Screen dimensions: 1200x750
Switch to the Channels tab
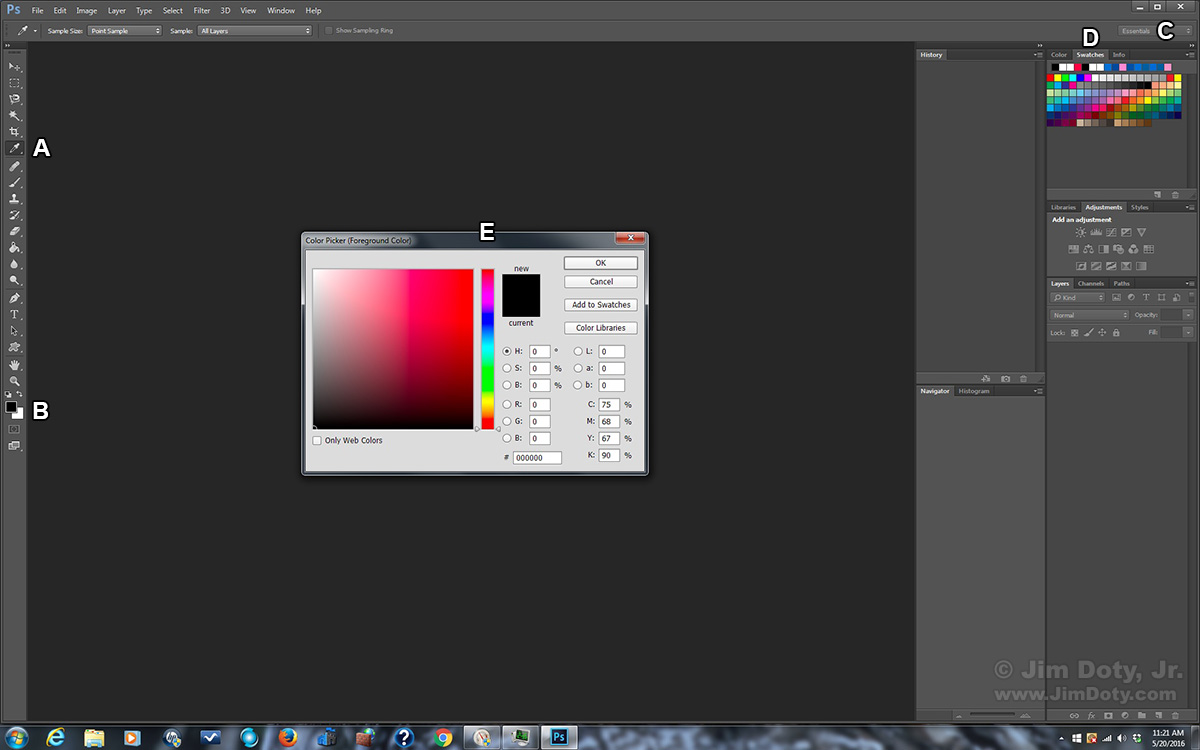1091,283
